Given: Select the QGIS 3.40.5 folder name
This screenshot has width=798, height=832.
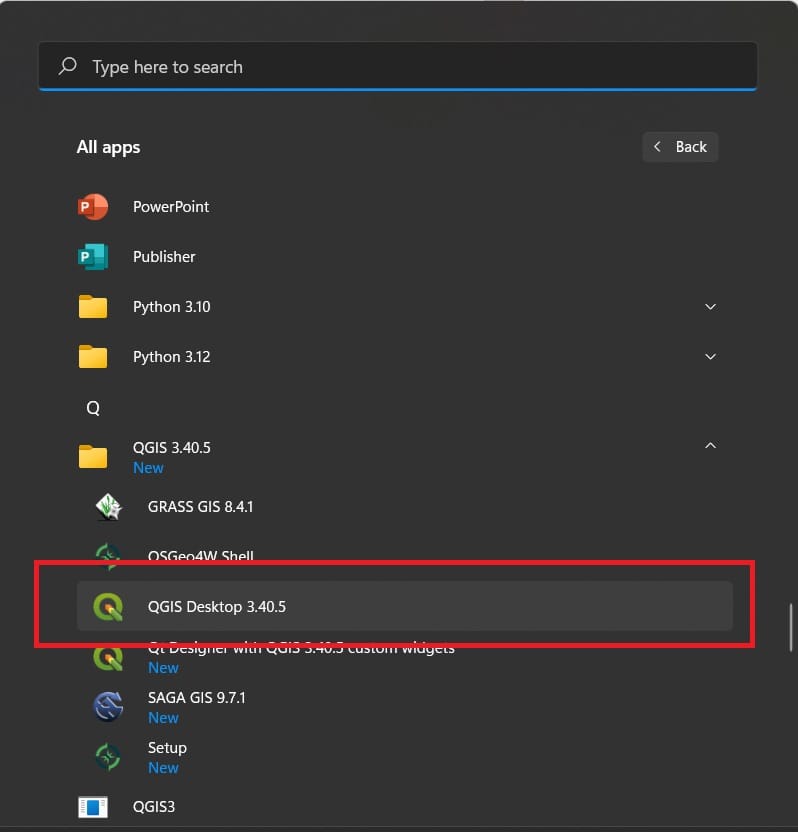Looking at the screenshot, I should click(x=171, y=448).
